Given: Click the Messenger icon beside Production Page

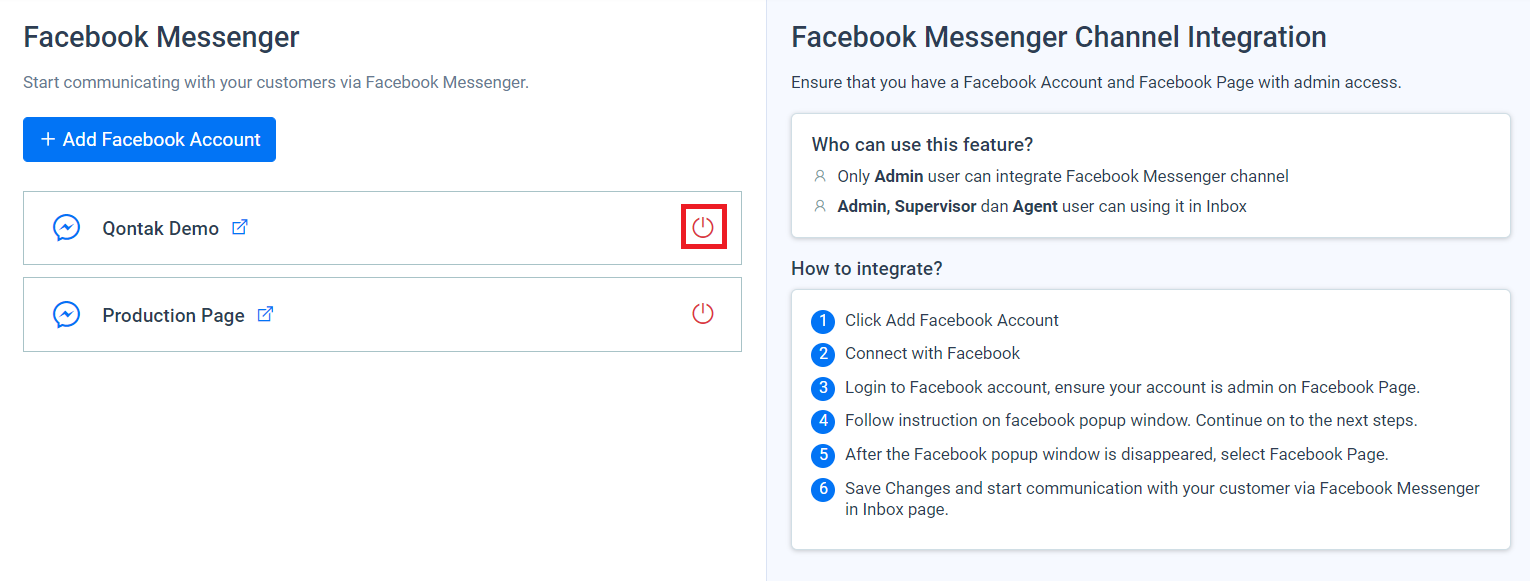Looking at the screenshot, I should pos(67,315).
